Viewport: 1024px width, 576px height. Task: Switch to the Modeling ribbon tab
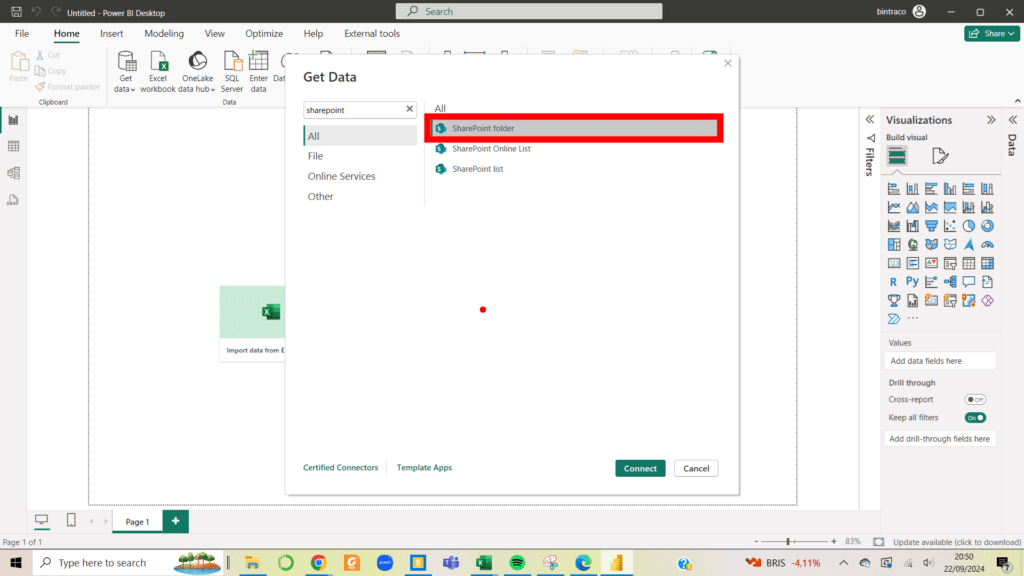click(x=163, y=33)
